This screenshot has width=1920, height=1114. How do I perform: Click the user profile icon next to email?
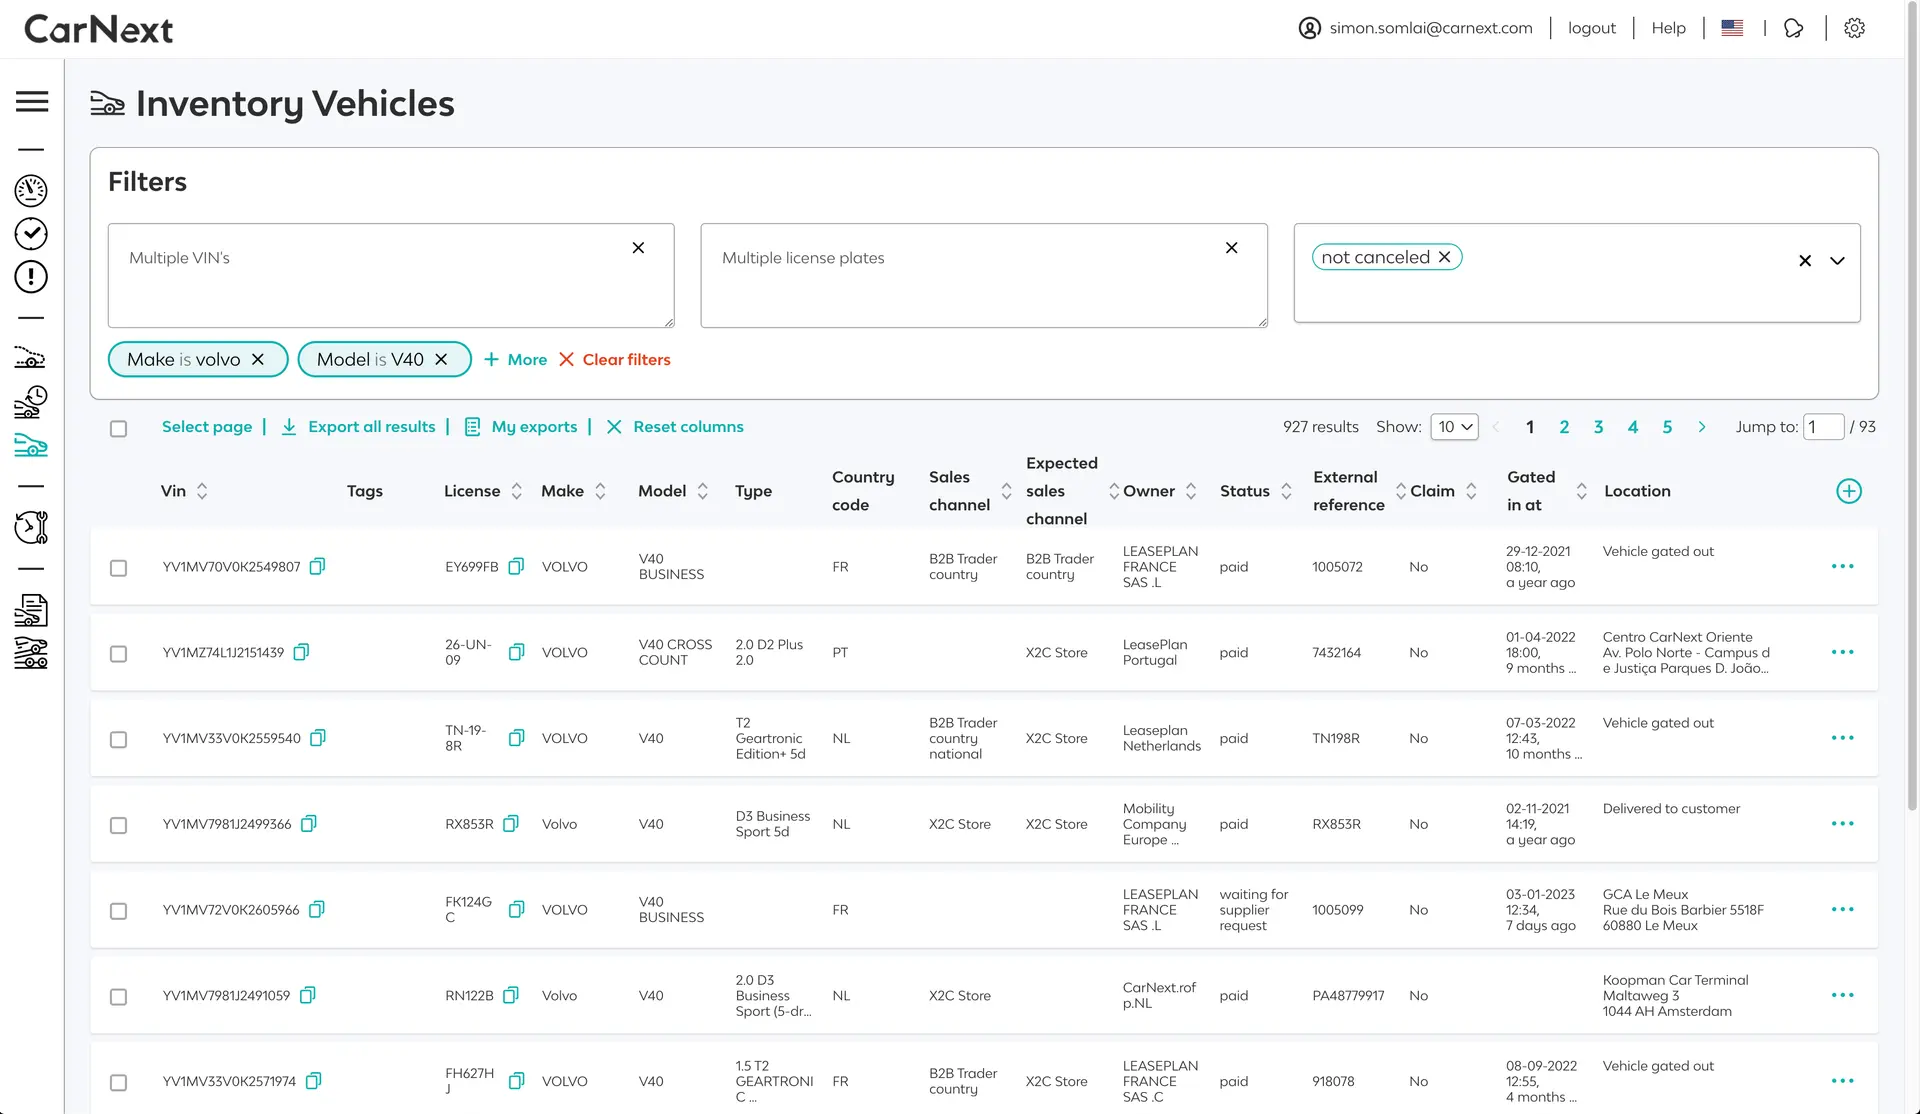[1310, 28]
